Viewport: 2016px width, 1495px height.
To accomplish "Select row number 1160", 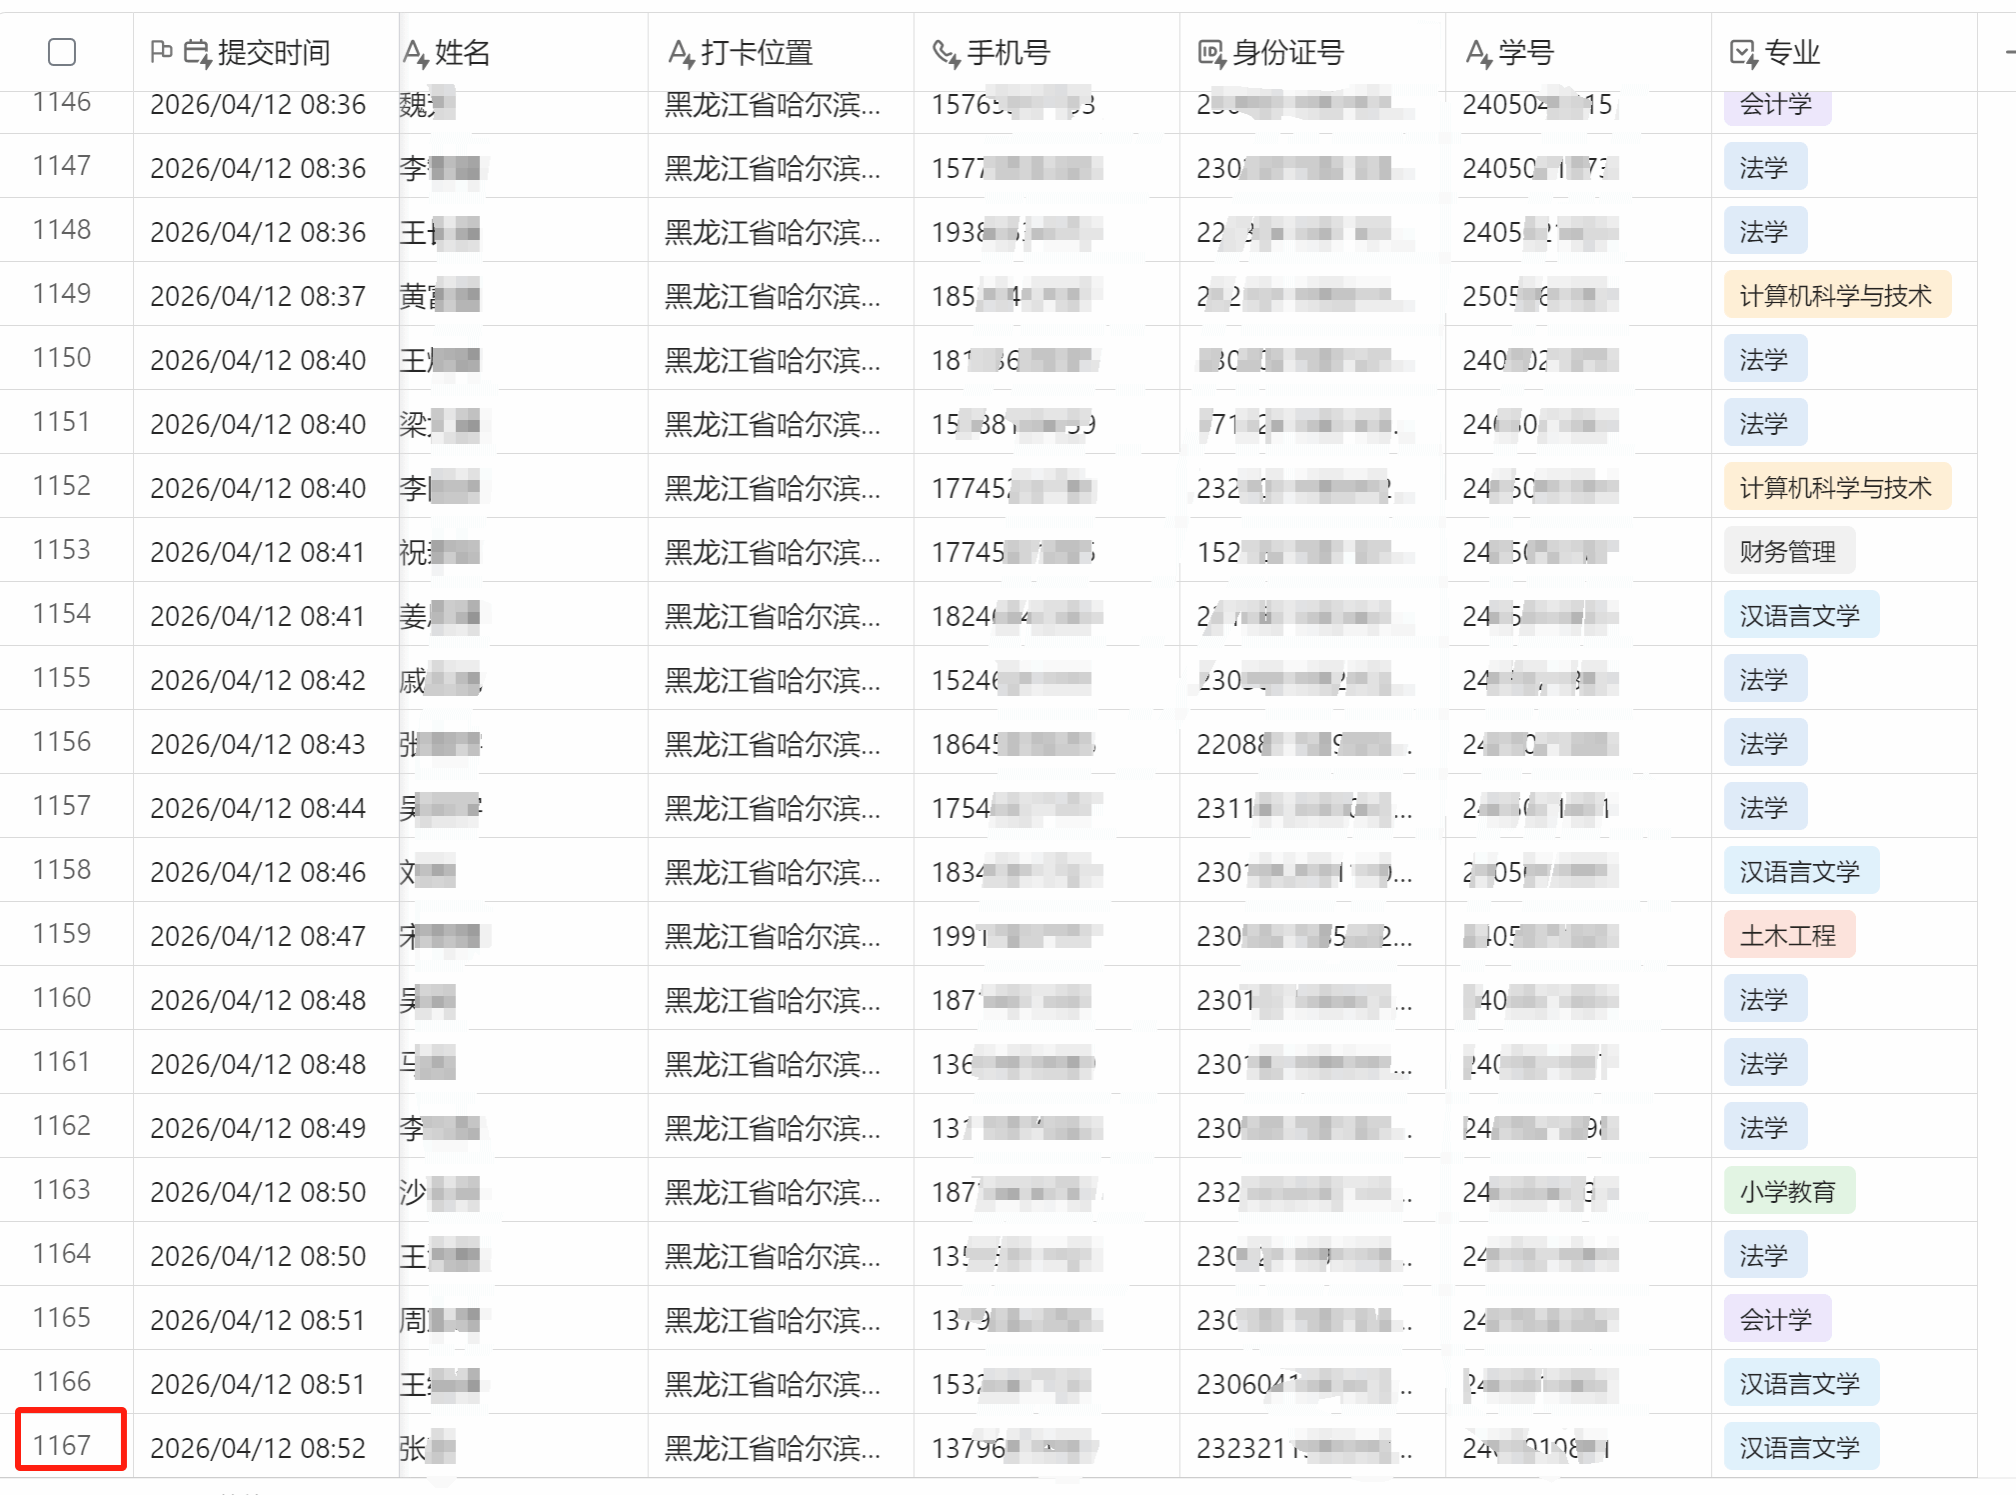I will 62,998.
